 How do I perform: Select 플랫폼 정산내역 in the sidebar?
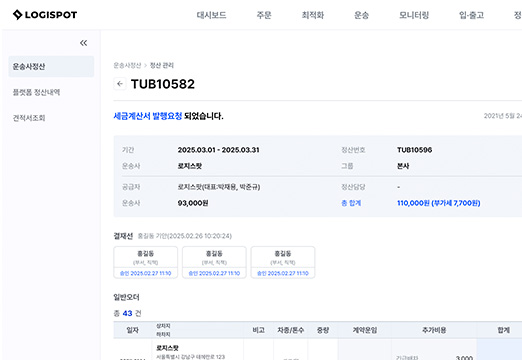tap(36, 92)
